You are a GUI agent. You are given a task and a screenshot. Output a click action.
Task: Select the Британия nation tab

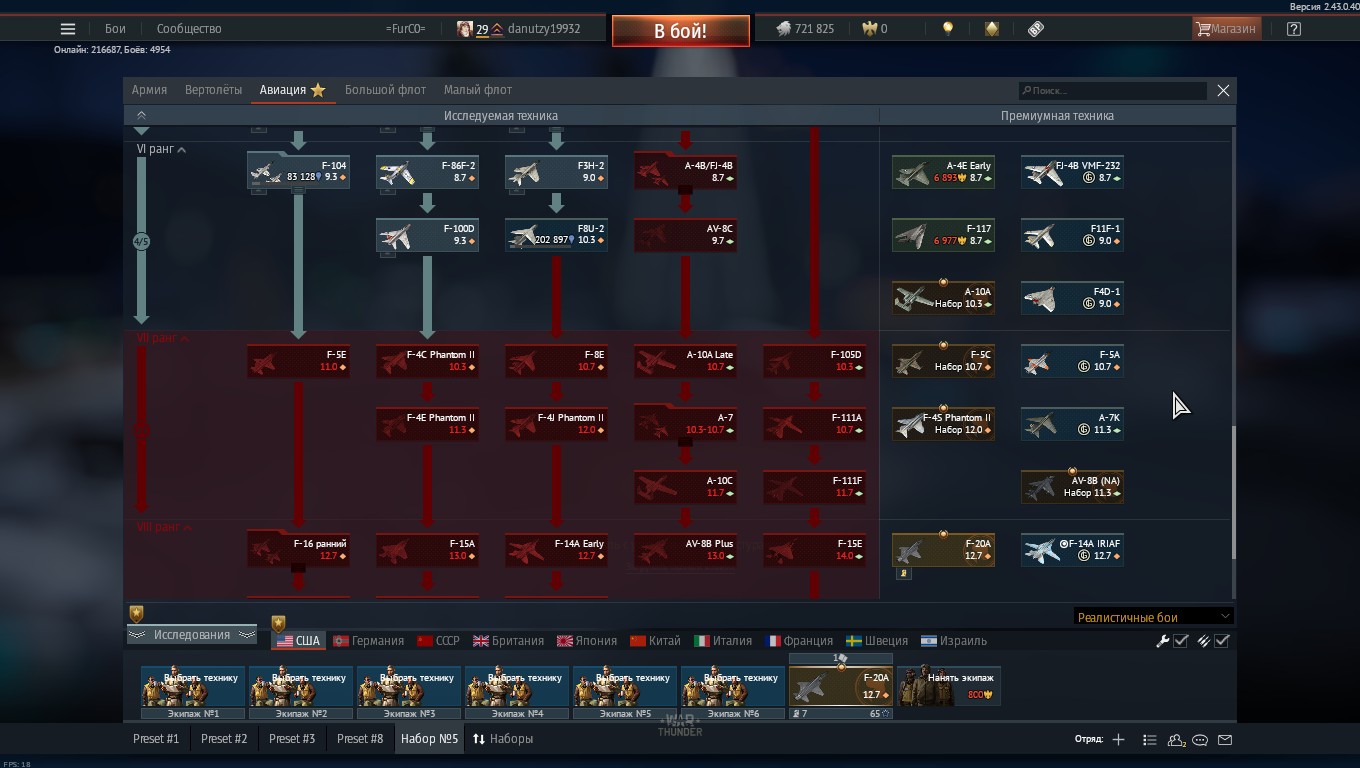pyautogui.click(x=508, y=641)
